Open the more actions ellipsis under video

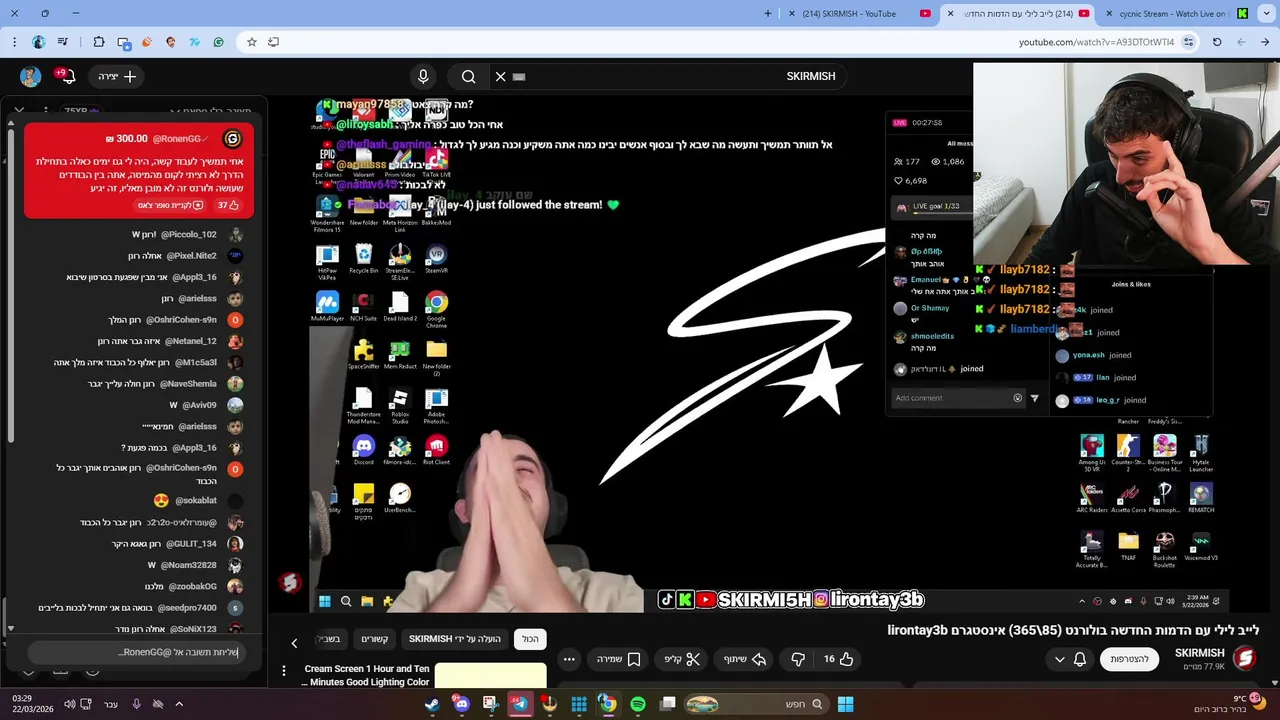click(x=569, y=659)
